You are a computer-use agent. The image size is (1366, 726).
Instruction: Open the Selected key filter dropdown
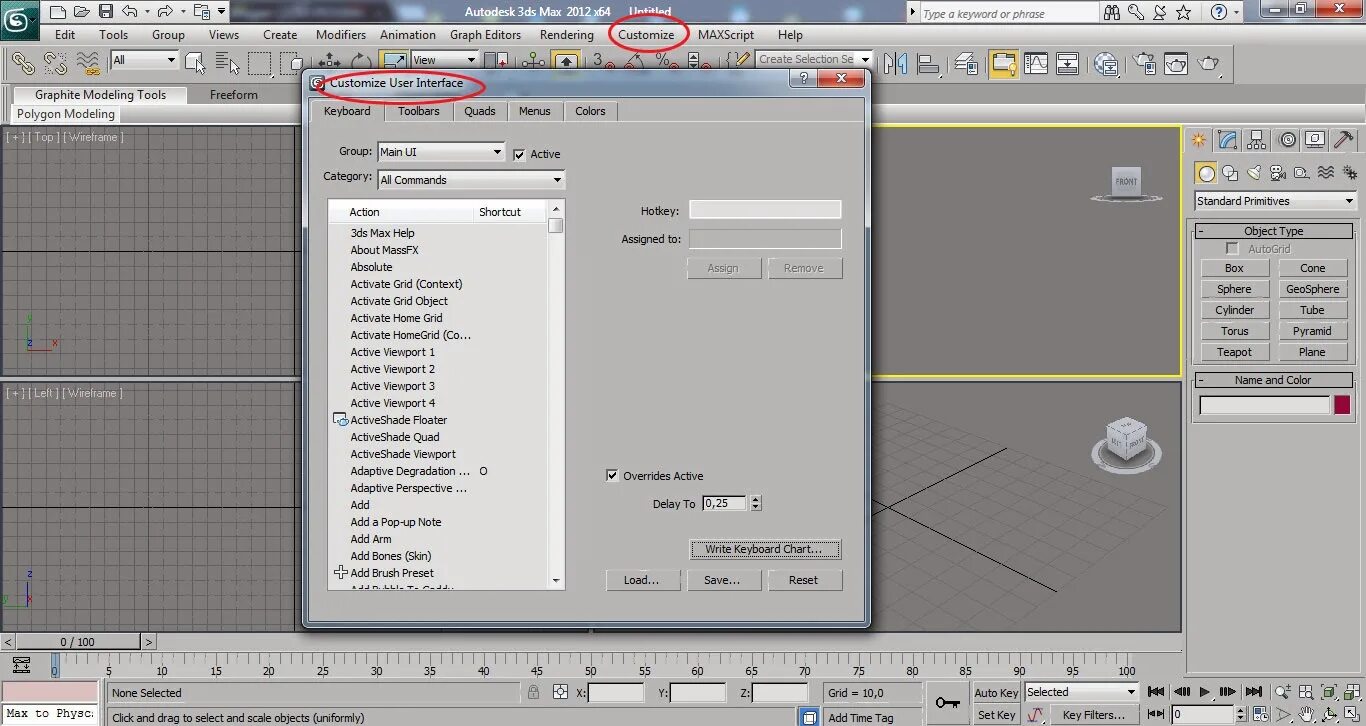tap(1081, 692)
